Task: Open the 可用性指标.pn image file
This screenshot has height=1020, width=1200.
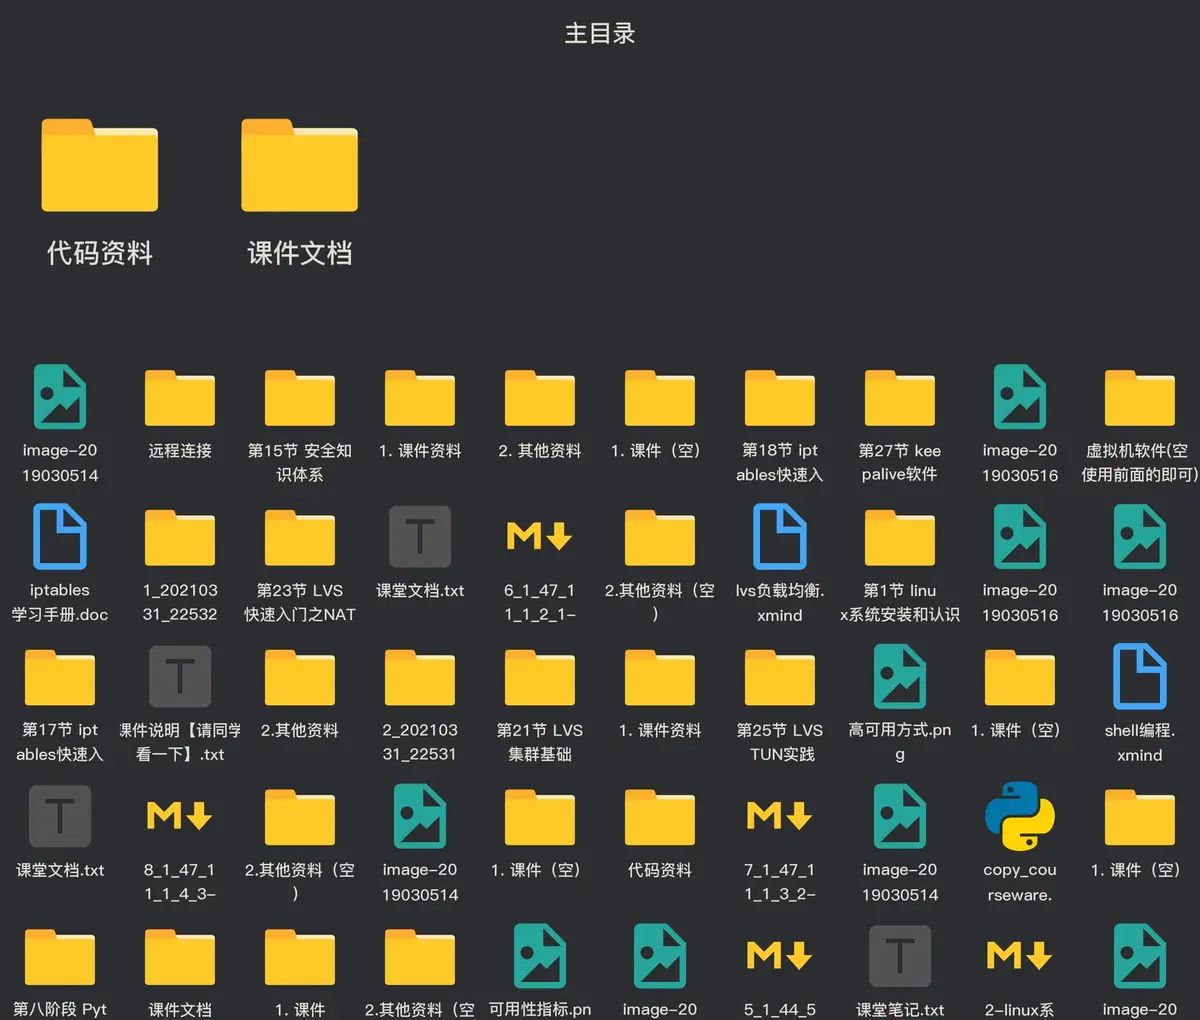Action: click(539, 960)
